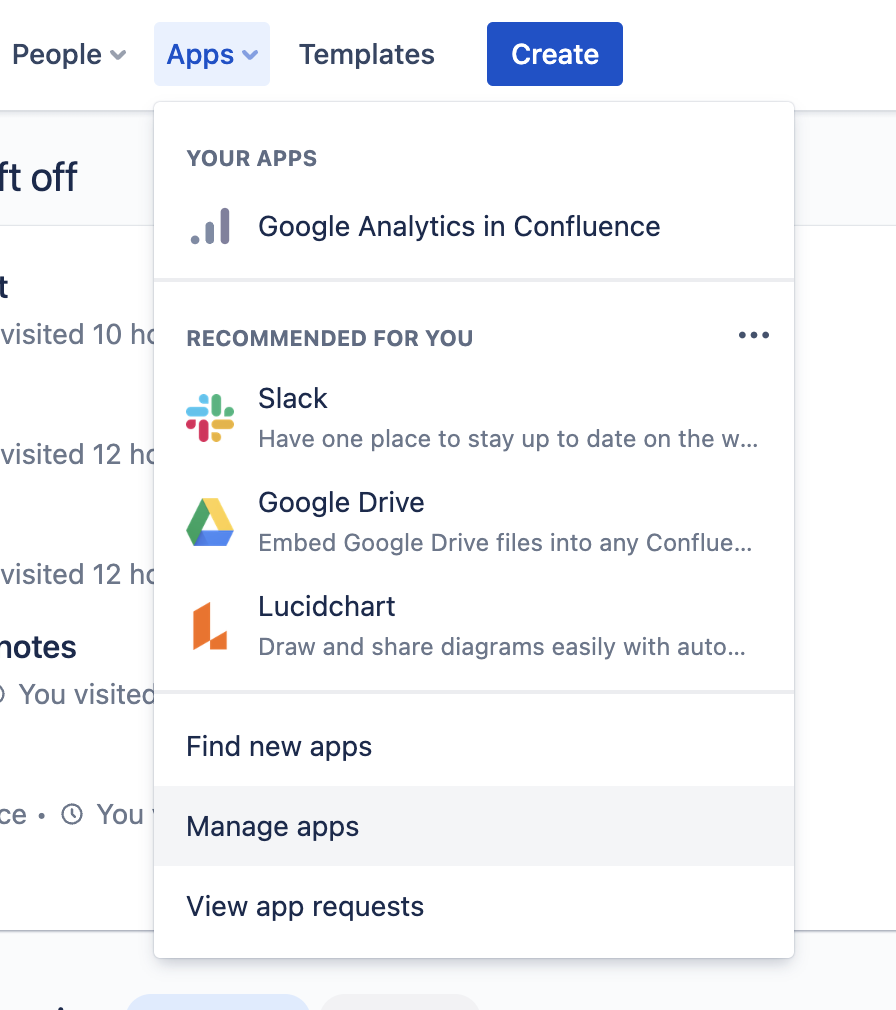896x1010 pixels.
Task: Click the Google Drive triangle icon
Action: (x=210, y=522)
